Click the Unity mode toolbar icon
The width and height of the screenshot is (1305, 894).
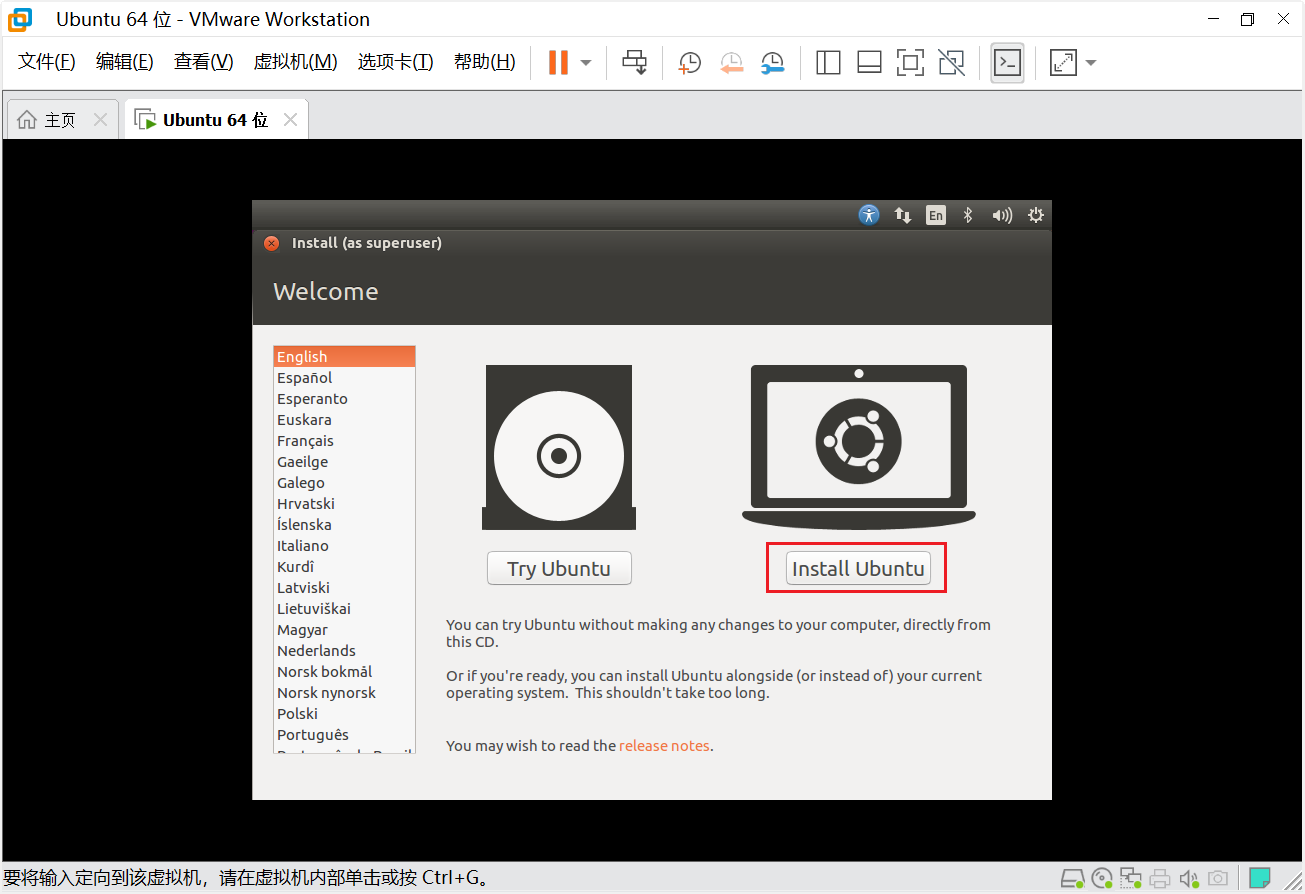pyautogui.click(x=951, y=63)
